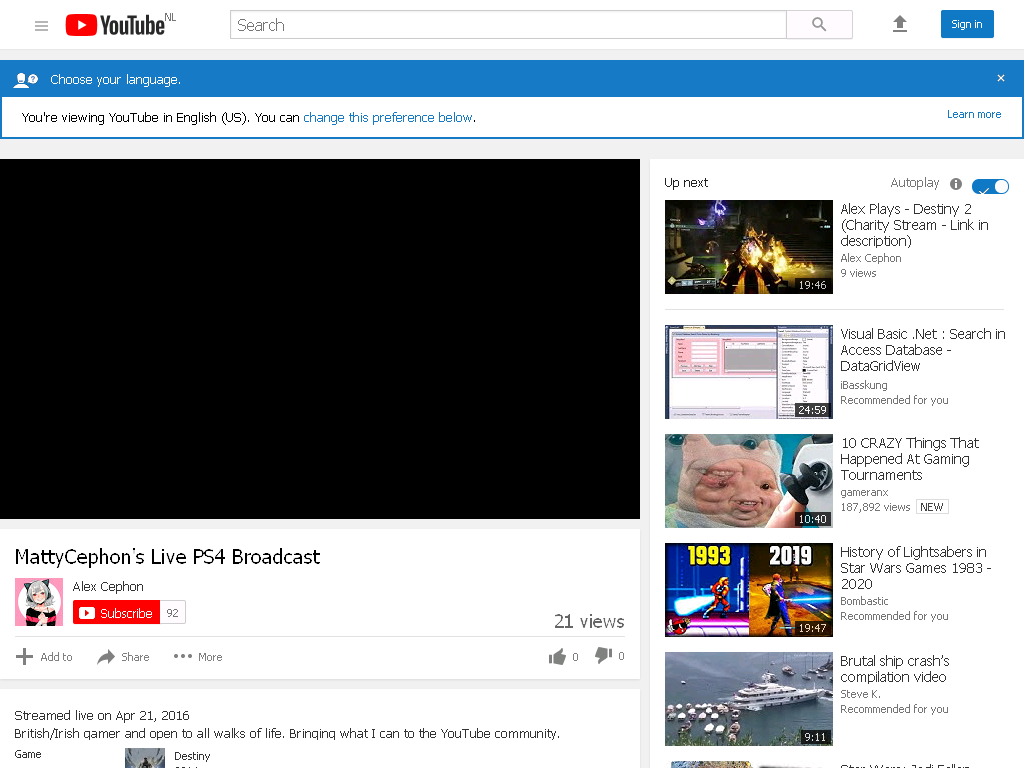Click the Autoplay info icon

[956, 184]
